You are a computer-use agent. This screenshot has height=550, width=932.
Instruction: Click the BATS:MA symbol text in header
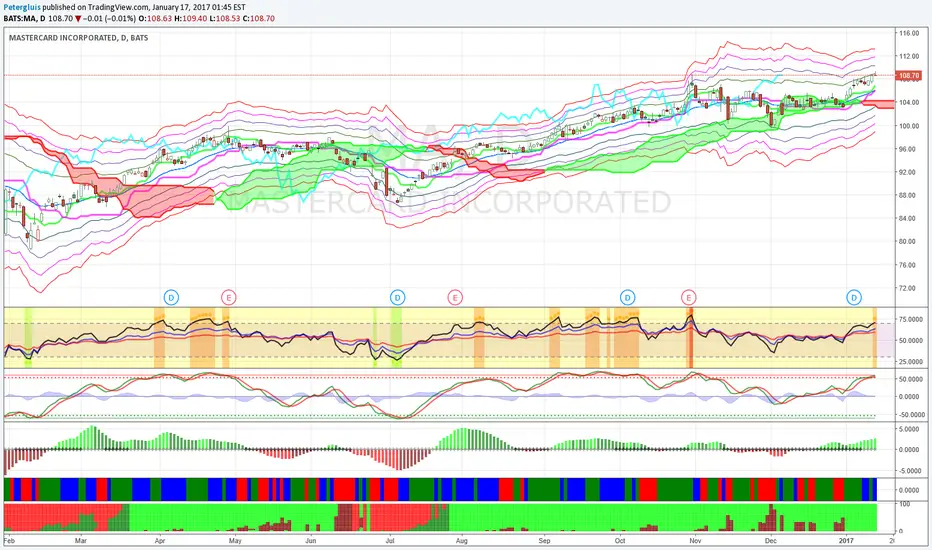[x=20, y=18]
